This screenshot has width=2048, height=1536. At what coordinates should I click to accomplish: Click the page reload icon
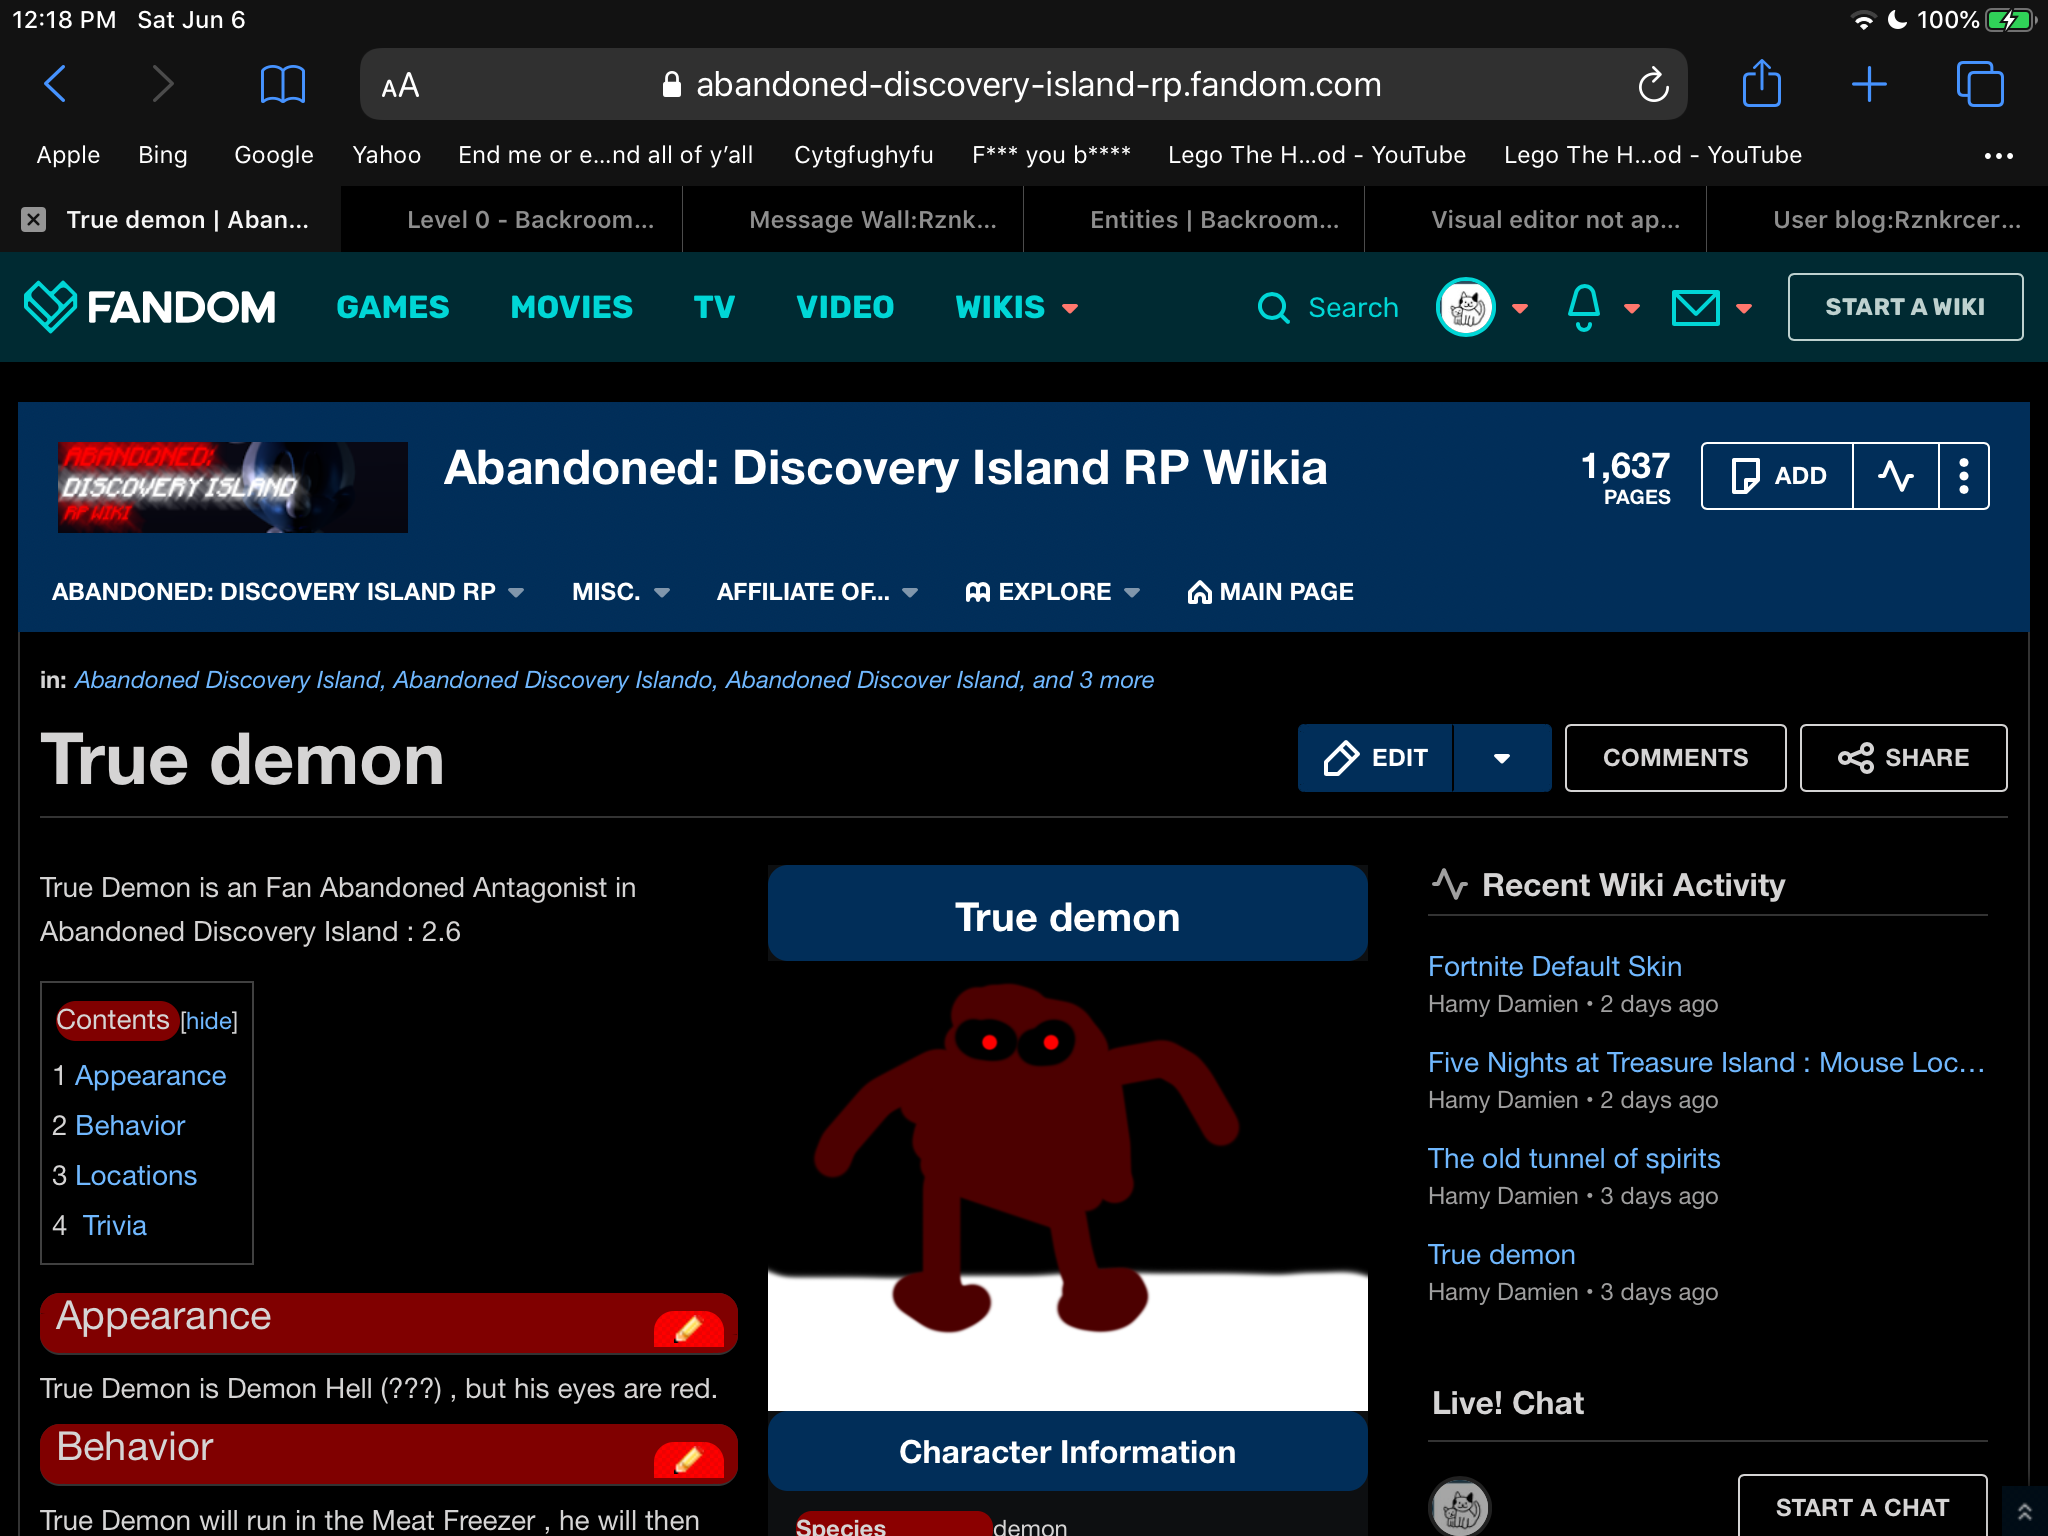[x=1653, y=85]
